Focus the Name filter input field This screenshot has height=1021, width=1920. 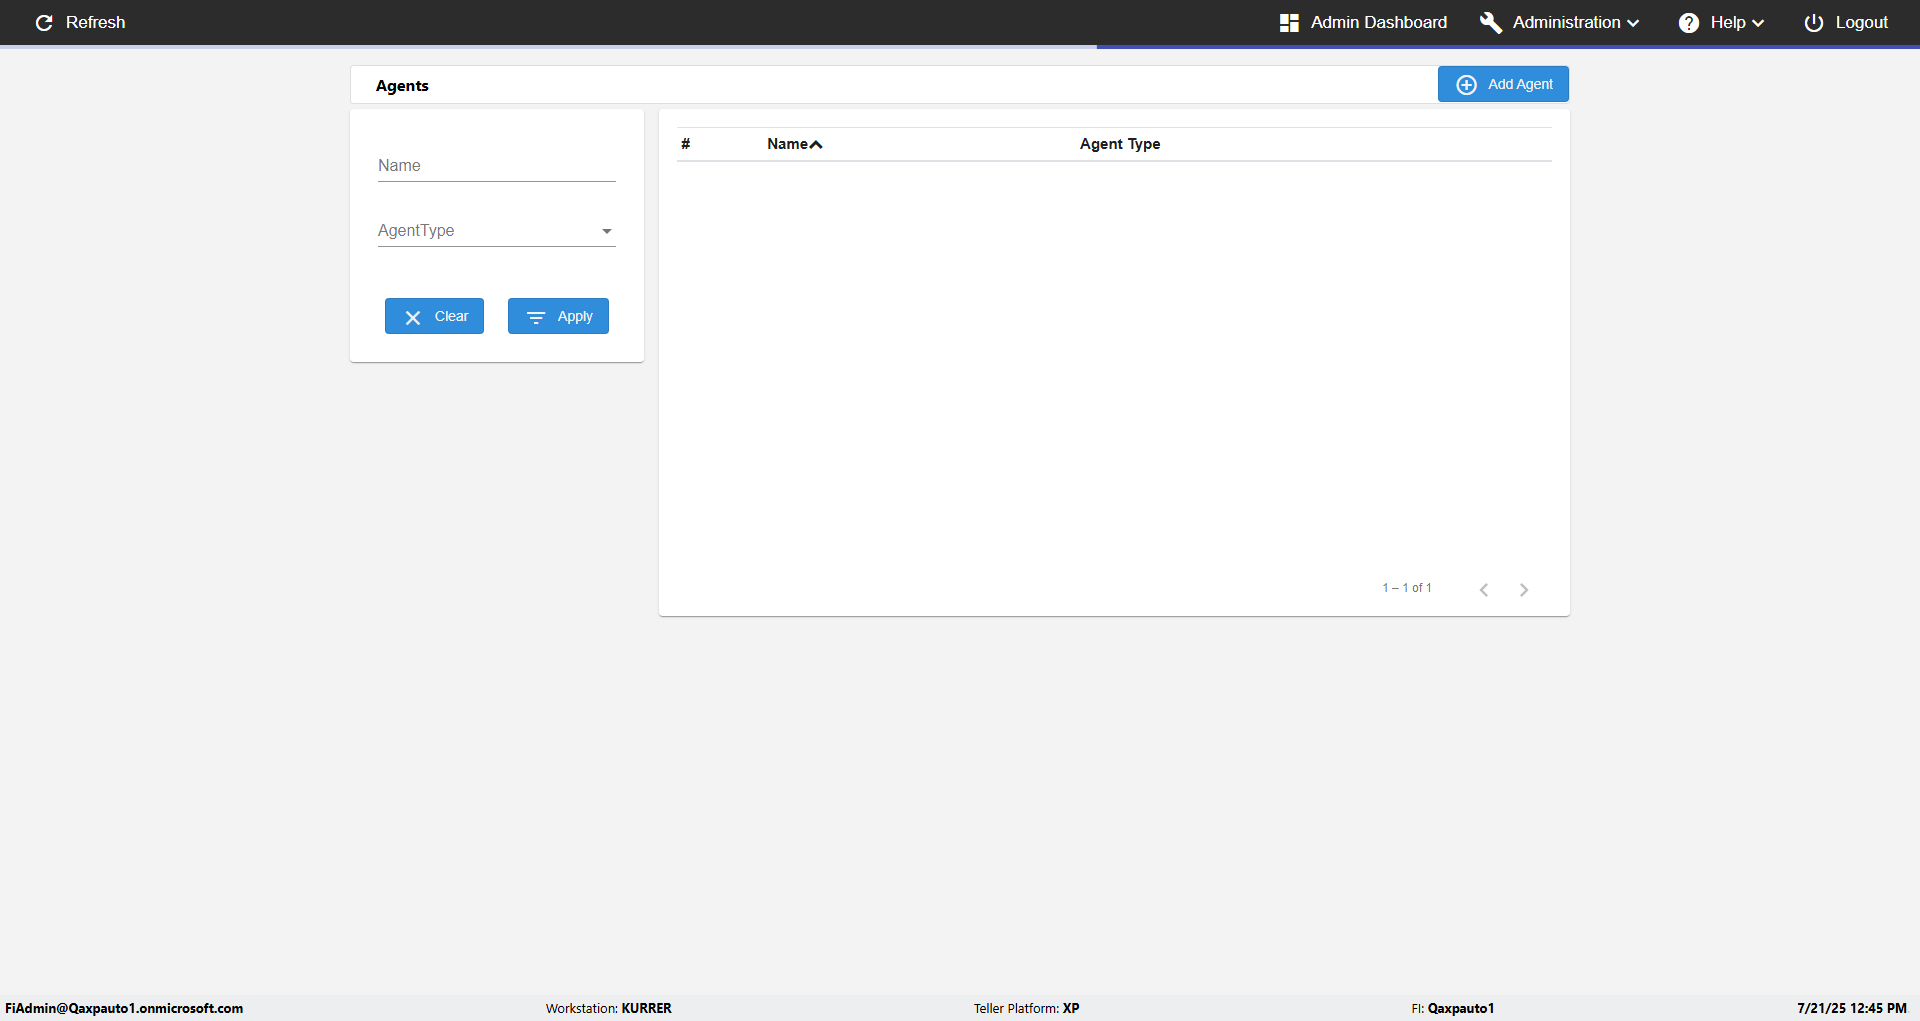496,166
